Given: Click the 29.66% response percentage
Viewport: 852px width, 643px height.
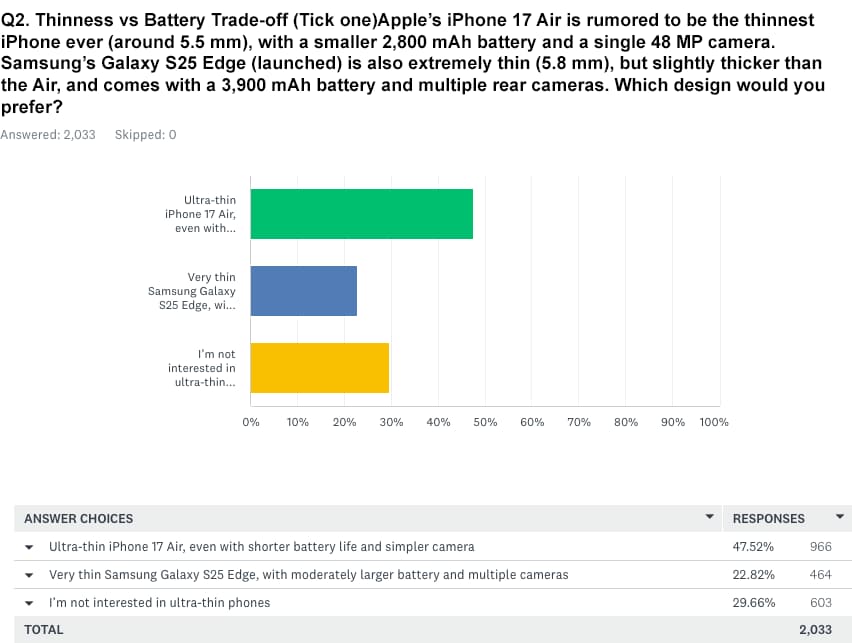Looking at the screenshot, I should 753,602.
